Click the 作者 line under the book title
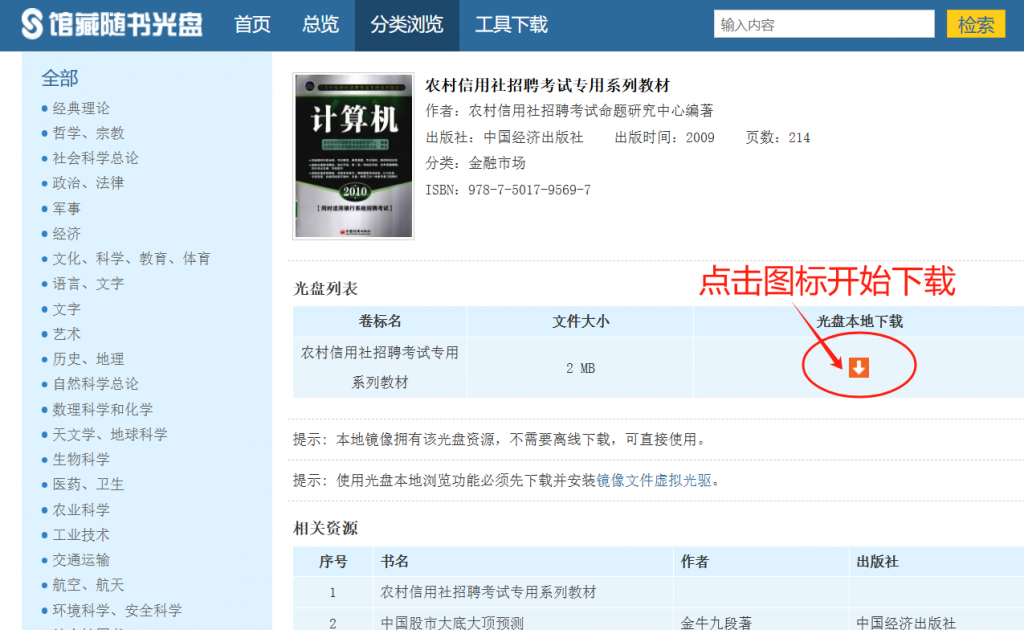This screenshot has width=1024, height=630. (x=569, y=111)
